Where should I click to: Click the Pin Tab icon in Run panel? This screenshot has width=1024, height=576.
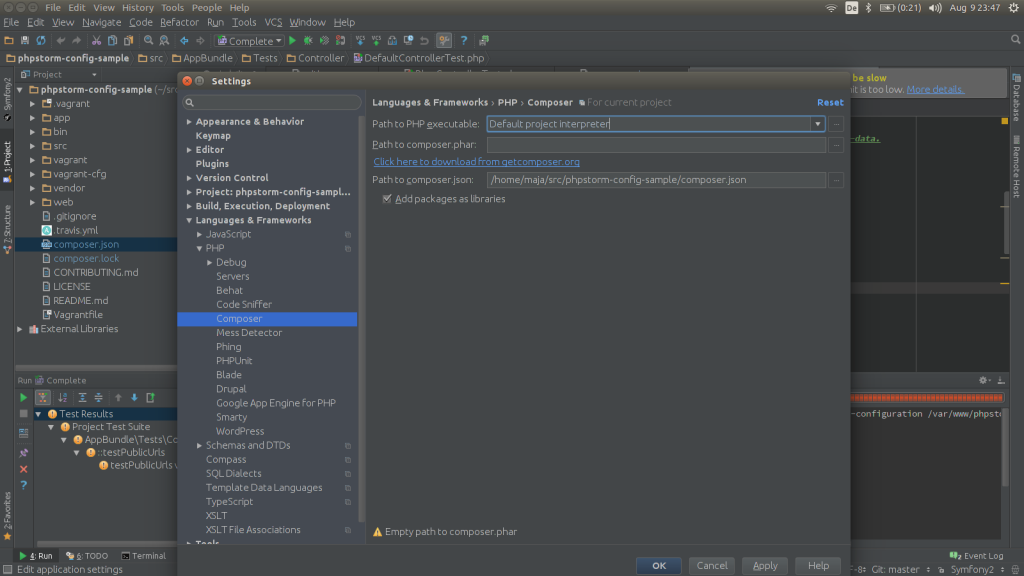coord(24,453)
